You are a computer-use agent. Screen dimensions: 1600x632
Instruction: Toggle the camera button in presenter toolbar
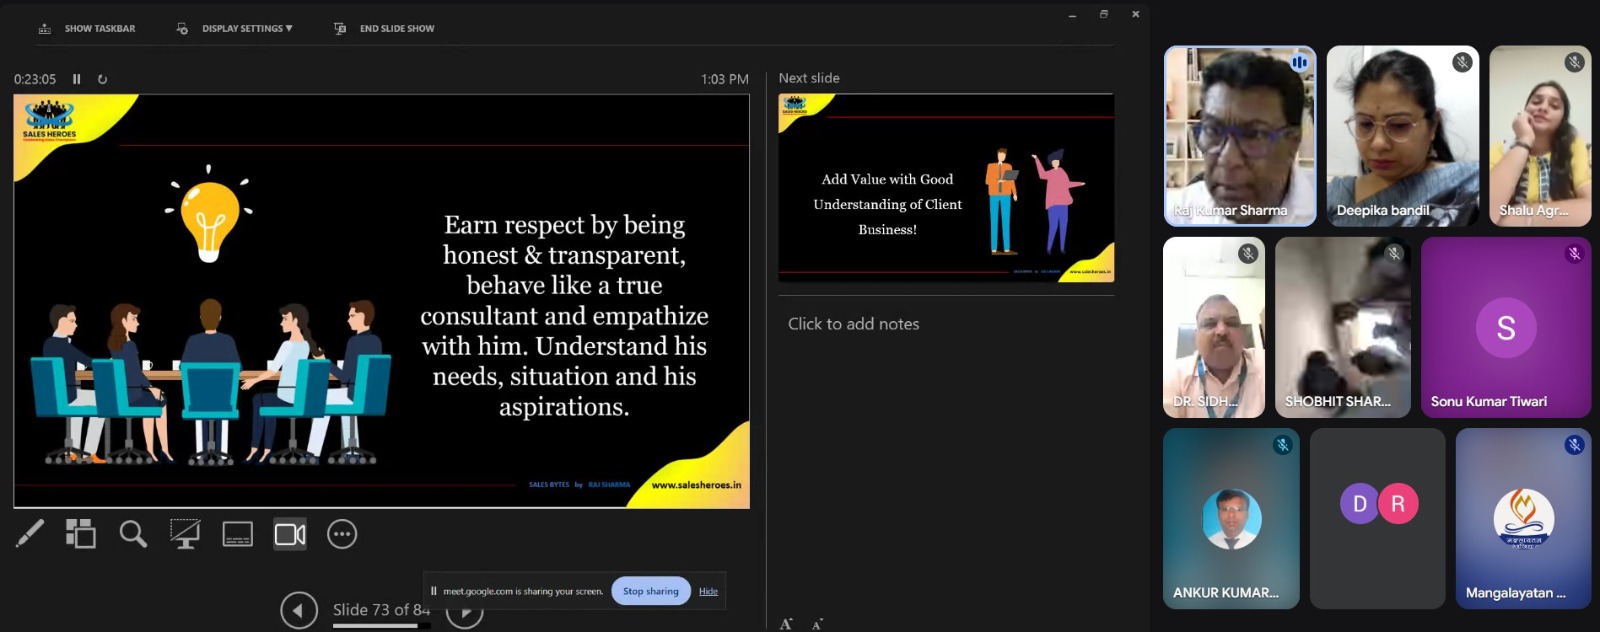coord(290,534)
